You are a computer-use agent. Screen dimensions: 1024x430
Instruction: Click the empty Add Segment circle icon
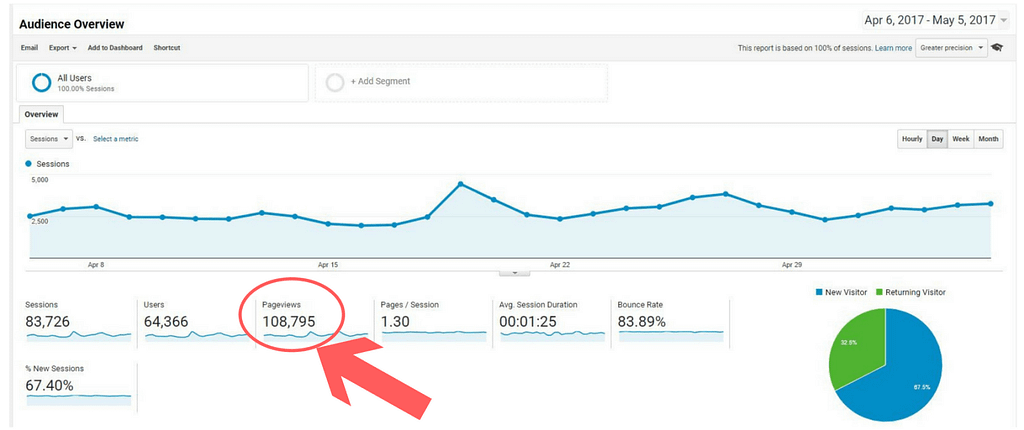tap(334, 82)
